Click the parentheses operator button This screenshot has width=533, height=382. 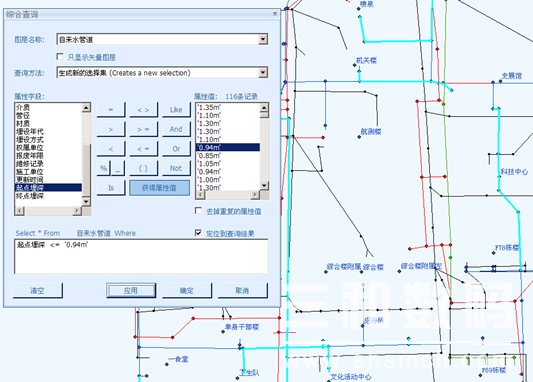(143, 168)
